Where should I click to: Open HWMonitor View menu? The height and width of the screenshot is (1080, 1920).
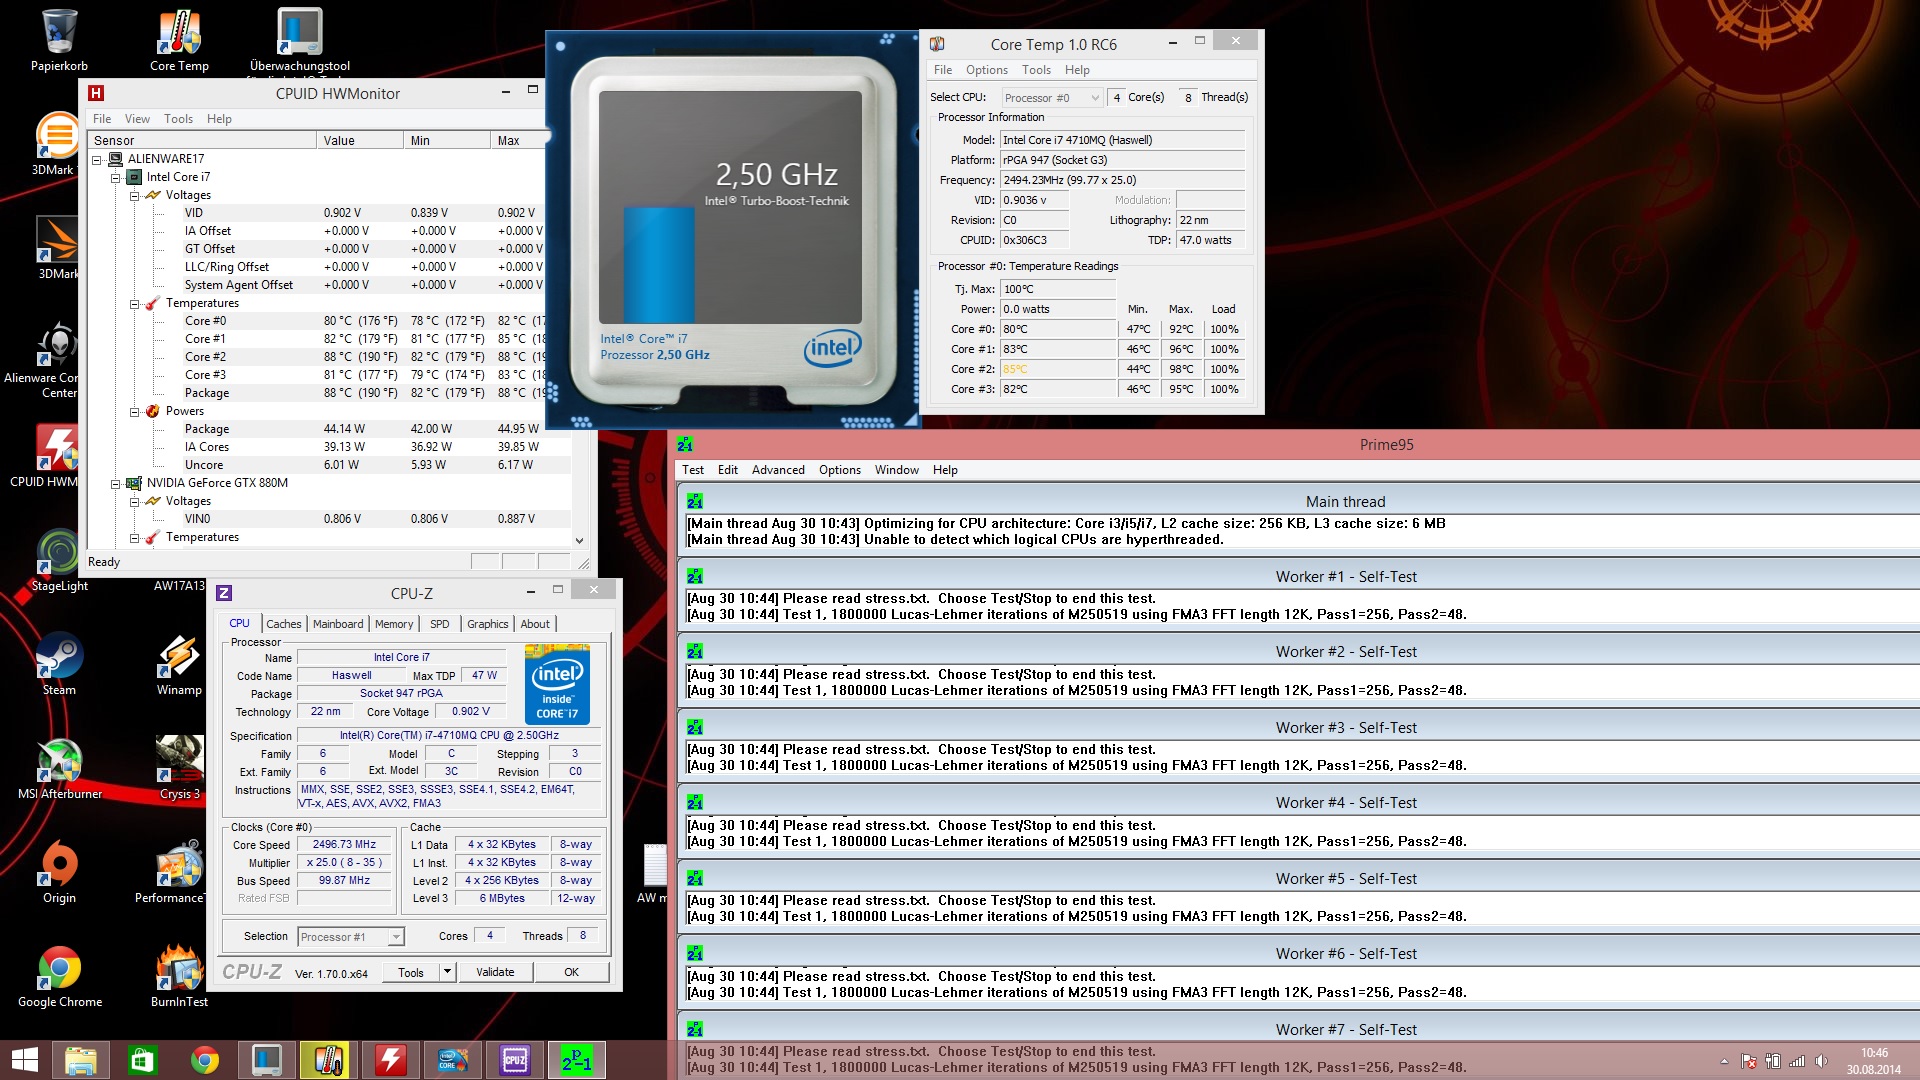coord(137,118)
